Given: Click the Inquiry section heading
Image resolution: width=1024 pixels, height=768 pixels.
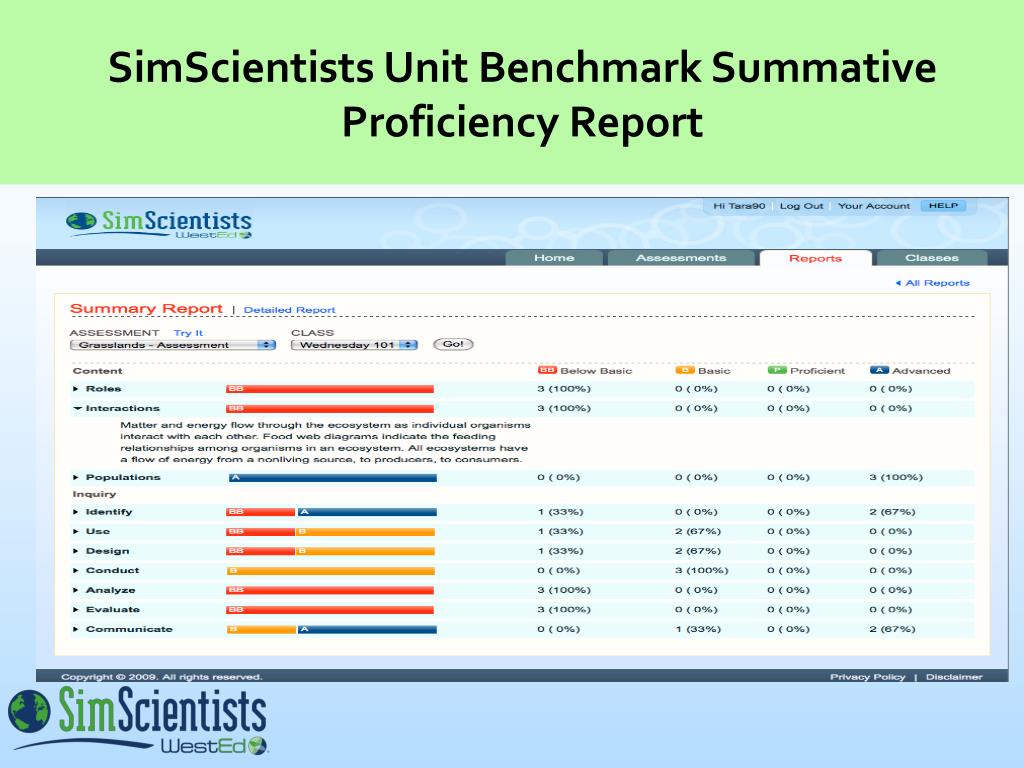Looking at the screenshot, I should [94, 494].
